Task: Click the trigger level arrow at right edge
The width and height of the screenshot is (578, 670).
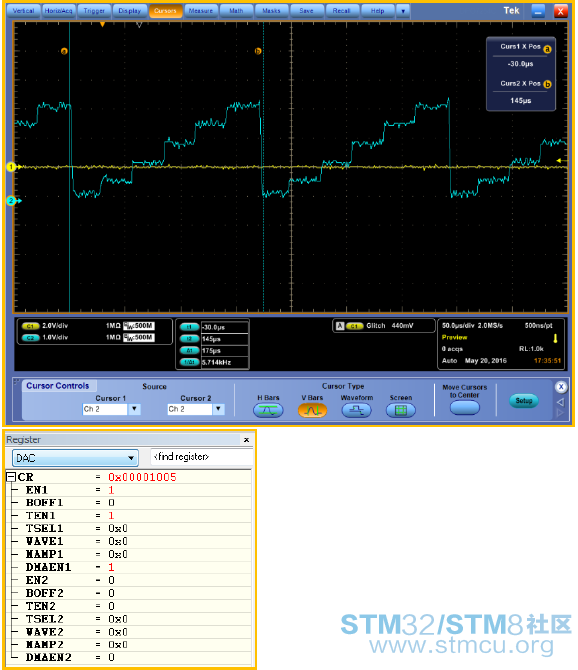Action: [x=561, y=161]
